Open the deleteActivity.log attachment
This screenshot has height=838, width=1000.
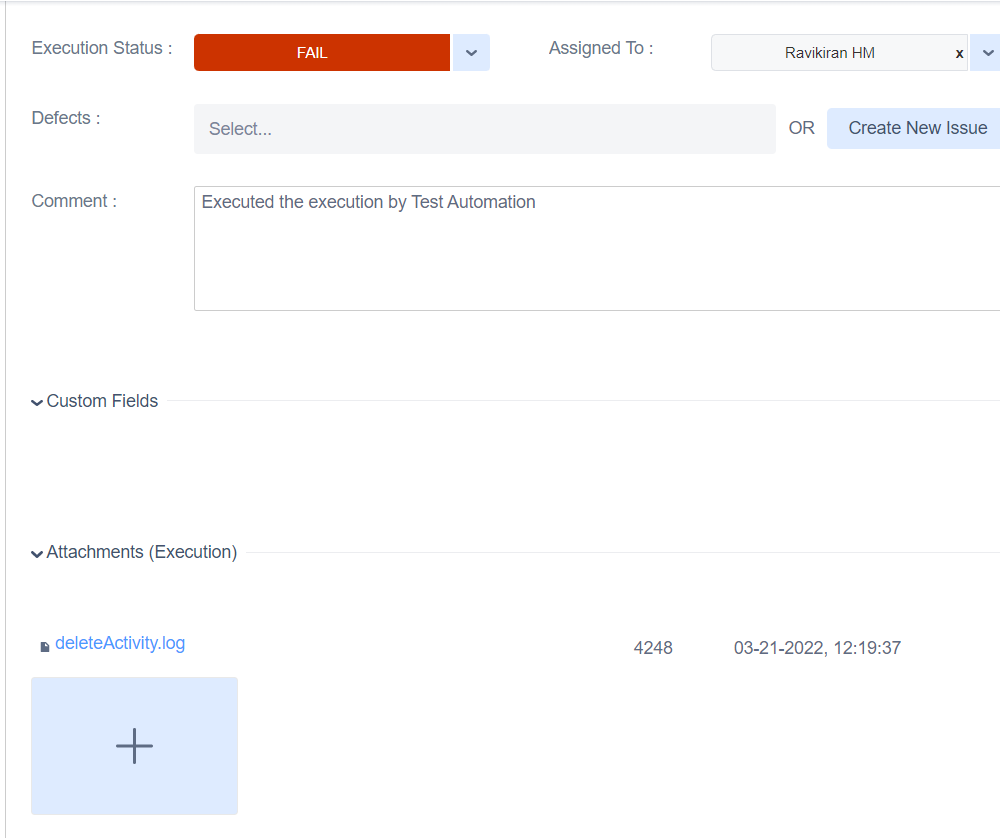pyautogui.click(x=120, y=643)
